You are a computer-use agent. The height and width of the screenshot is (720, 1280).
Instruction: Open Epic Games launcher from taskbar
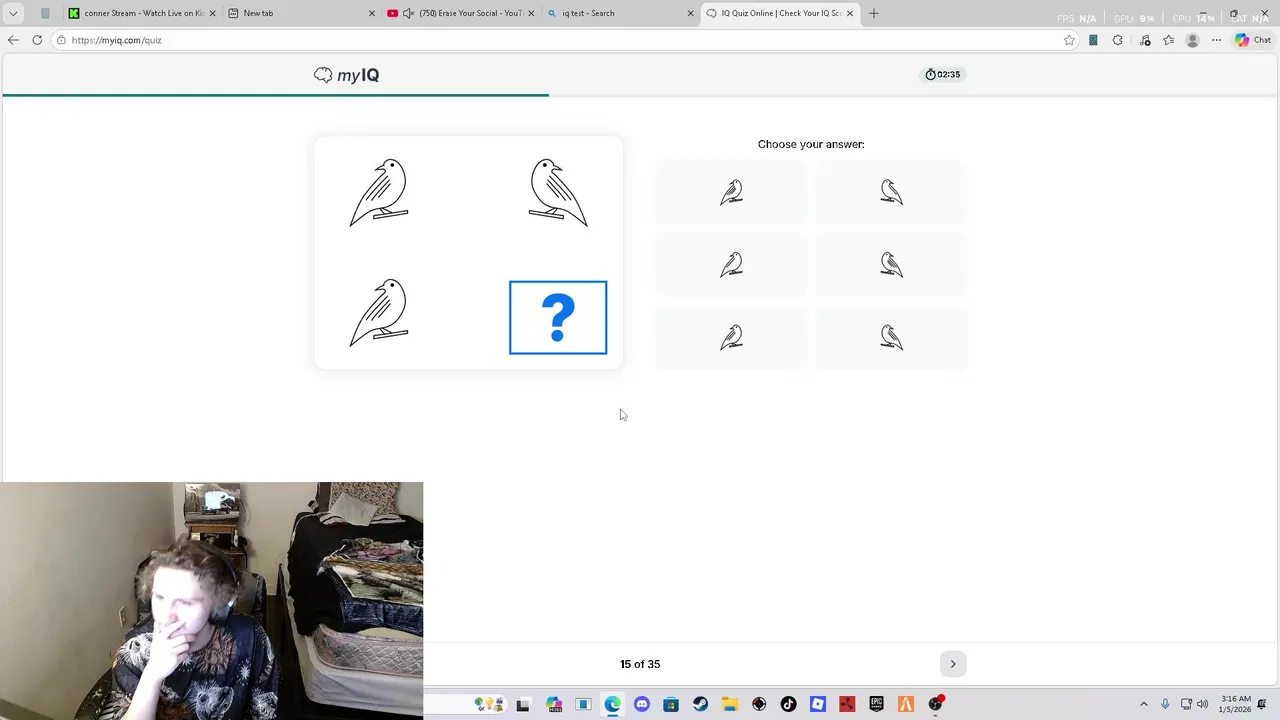876,704
